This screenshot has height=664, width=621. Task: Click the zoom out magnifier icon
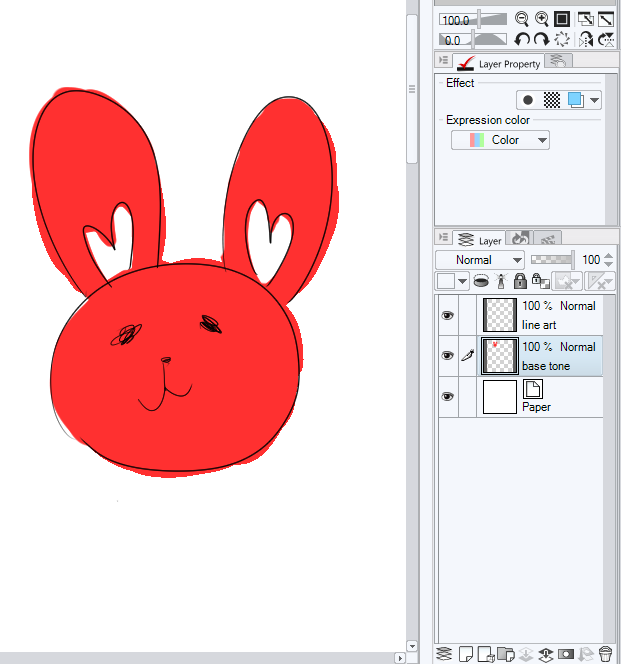(521, 19)
